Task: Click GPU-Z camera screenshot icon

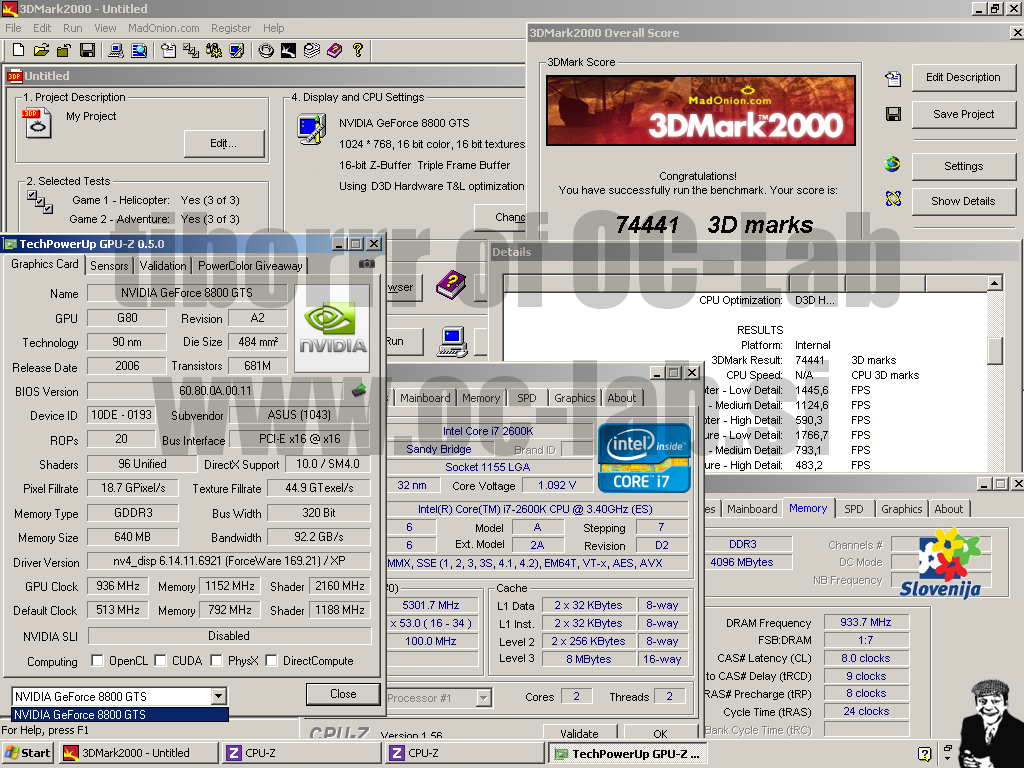Action: coord(366,264)
